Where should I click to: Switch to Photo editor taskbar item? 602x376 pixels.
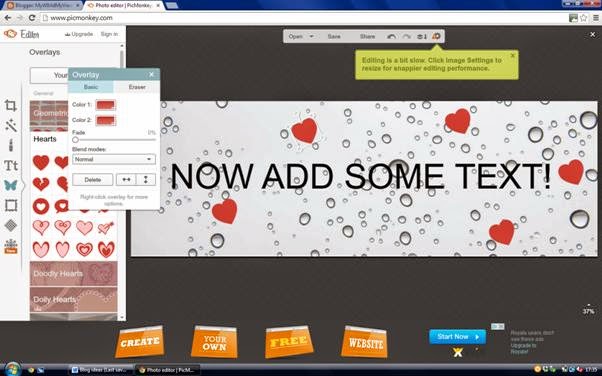168,370
